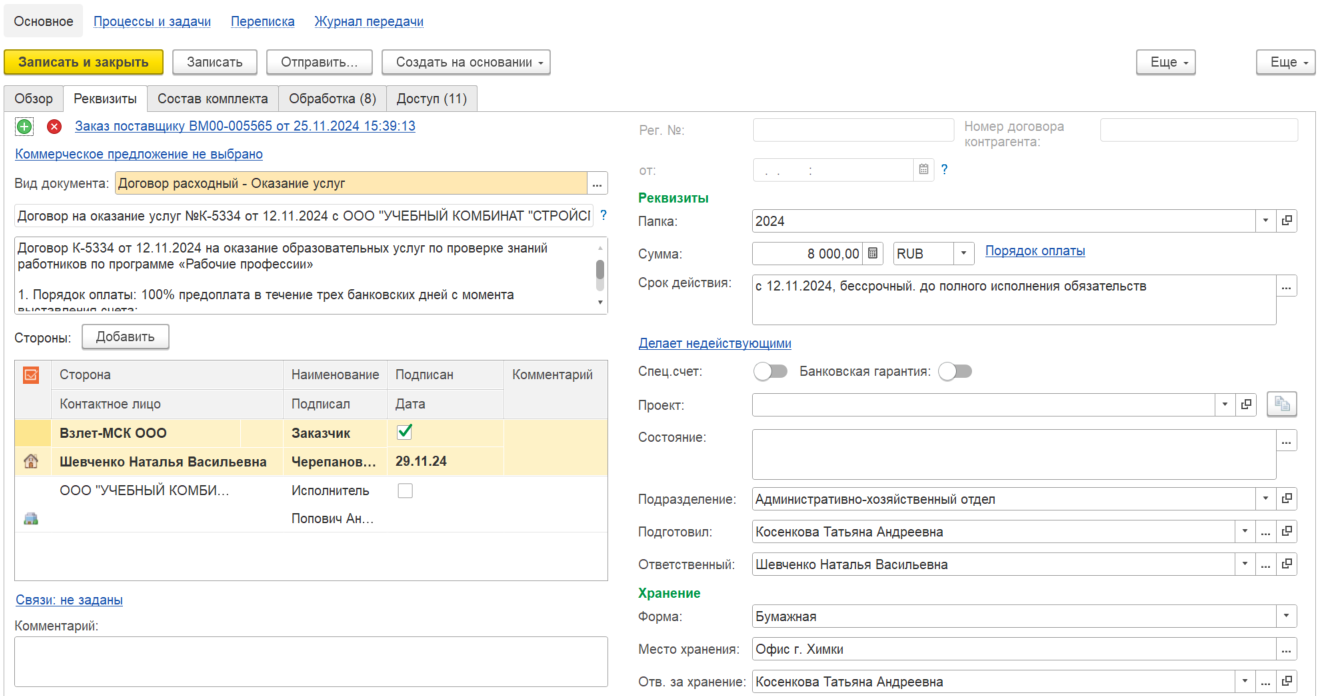This screenshot has height=697, width=1321.
Task: Click the Отправить... button
Action: tap(319, 62)
